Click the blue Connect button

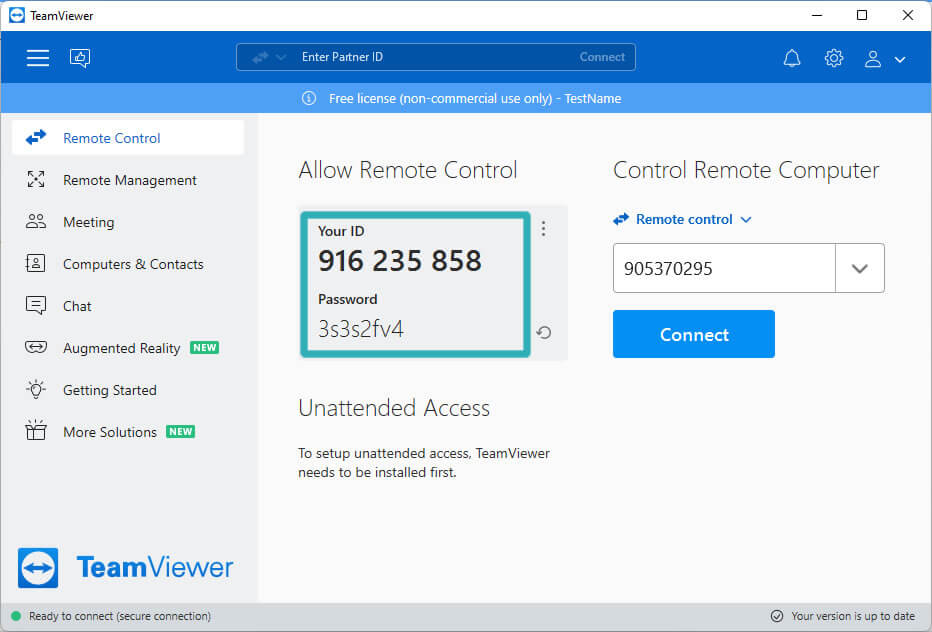tap(694, 334)
